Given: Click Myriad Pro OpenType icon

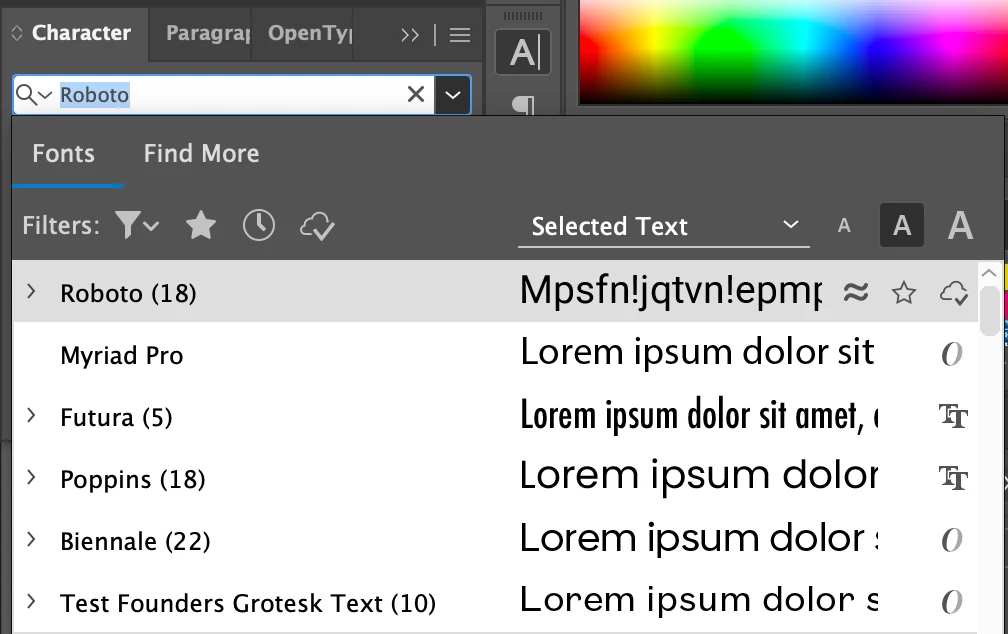Looking at the screenshot, I should (x=952, y=354).
